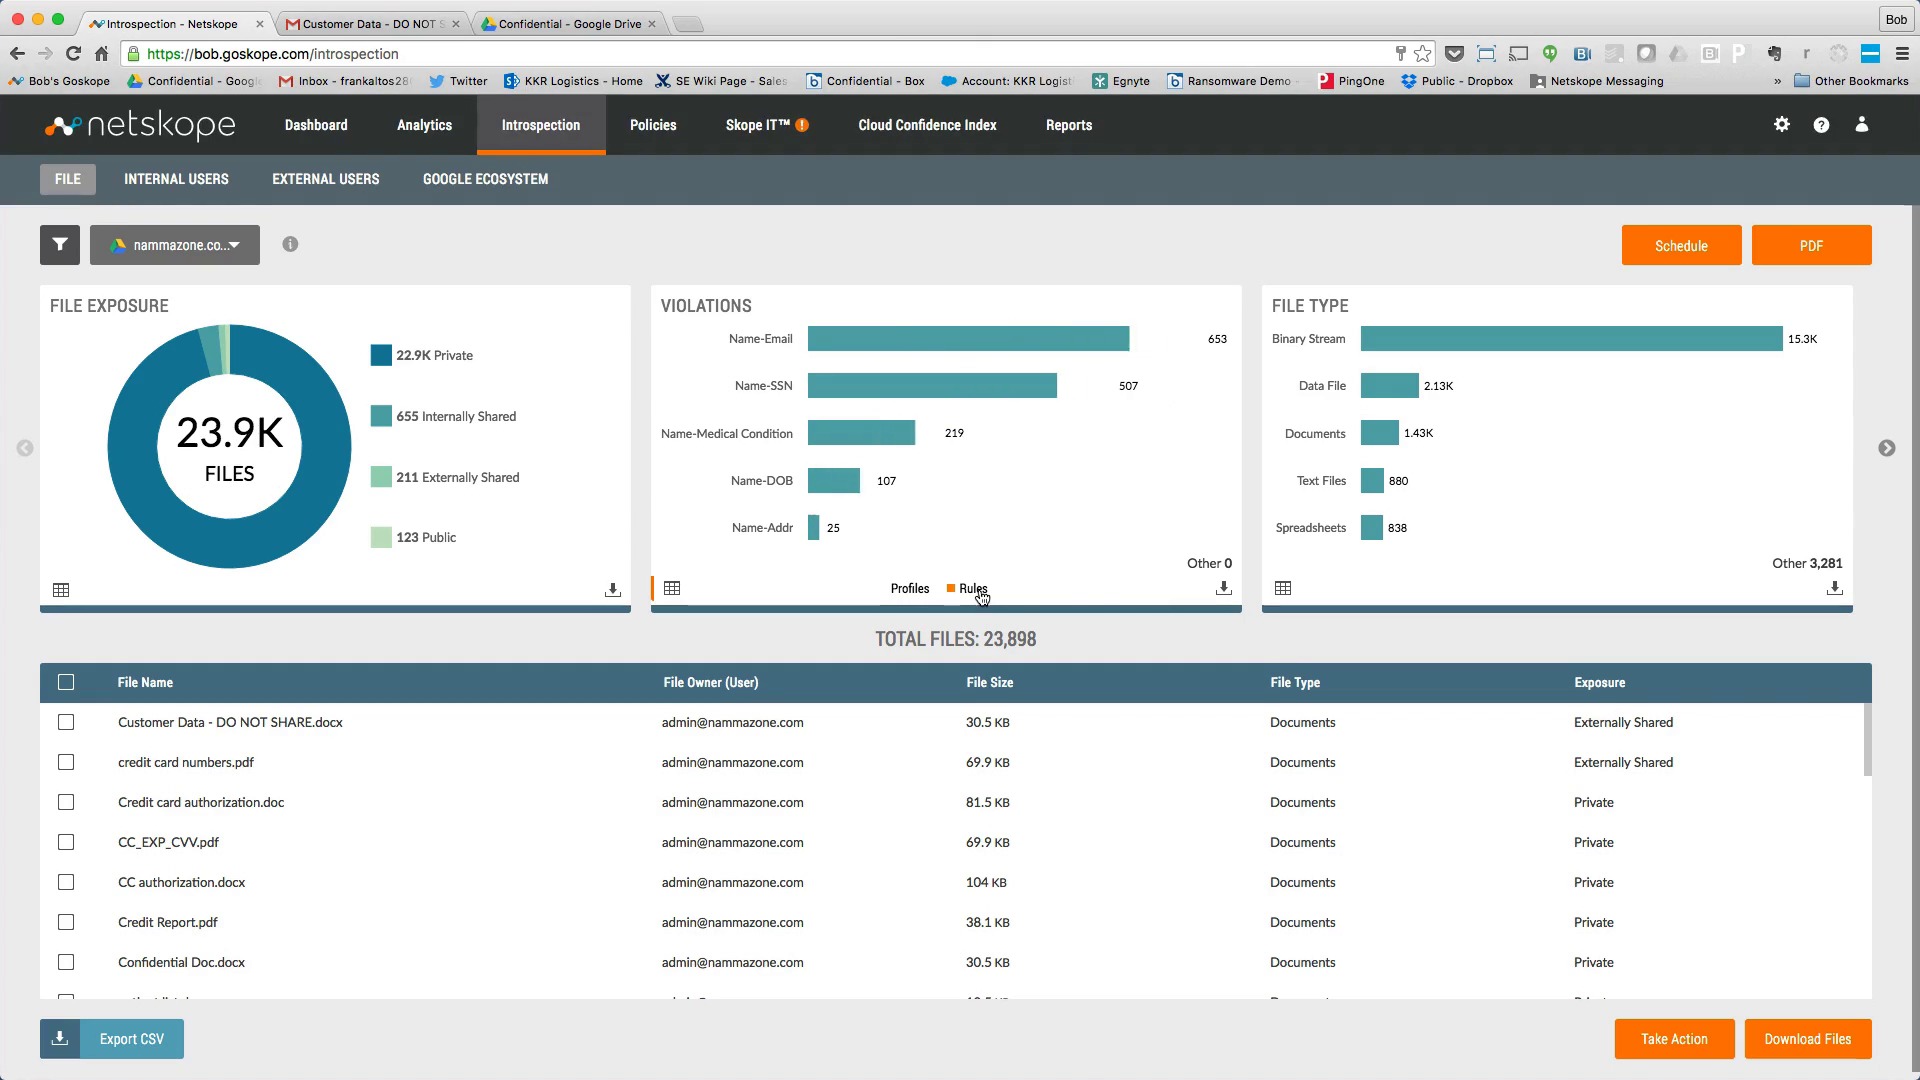Open the filter panel using the funnel icon
This screenshot has width=1920, height=1080.
click(x=59, y=245)
